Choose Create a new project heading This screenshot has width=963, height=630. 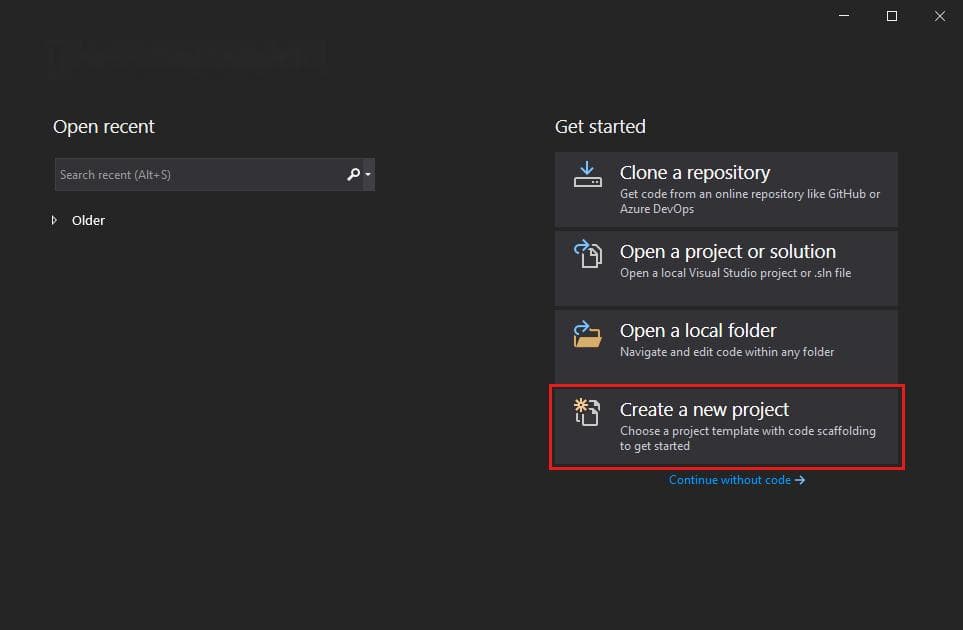point(704,410)
